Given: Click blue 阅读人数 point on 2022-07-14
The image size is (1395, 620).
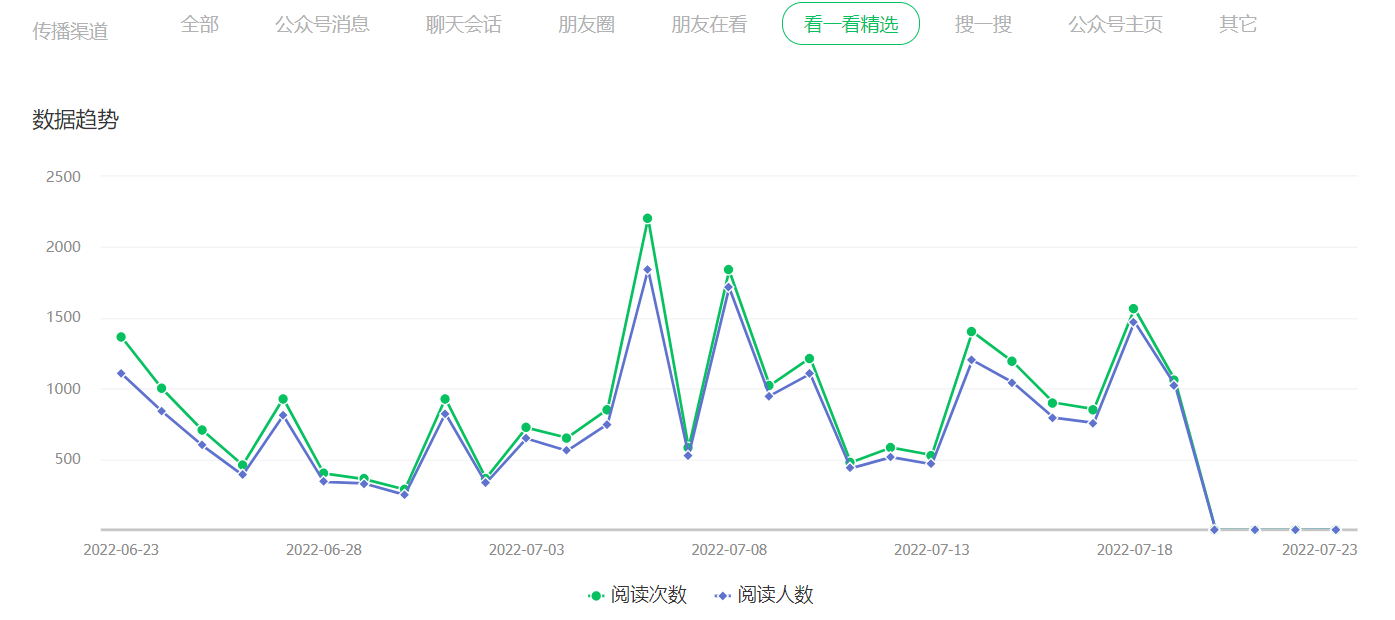Looking at the screenshot, I should (x=971, y=360).
